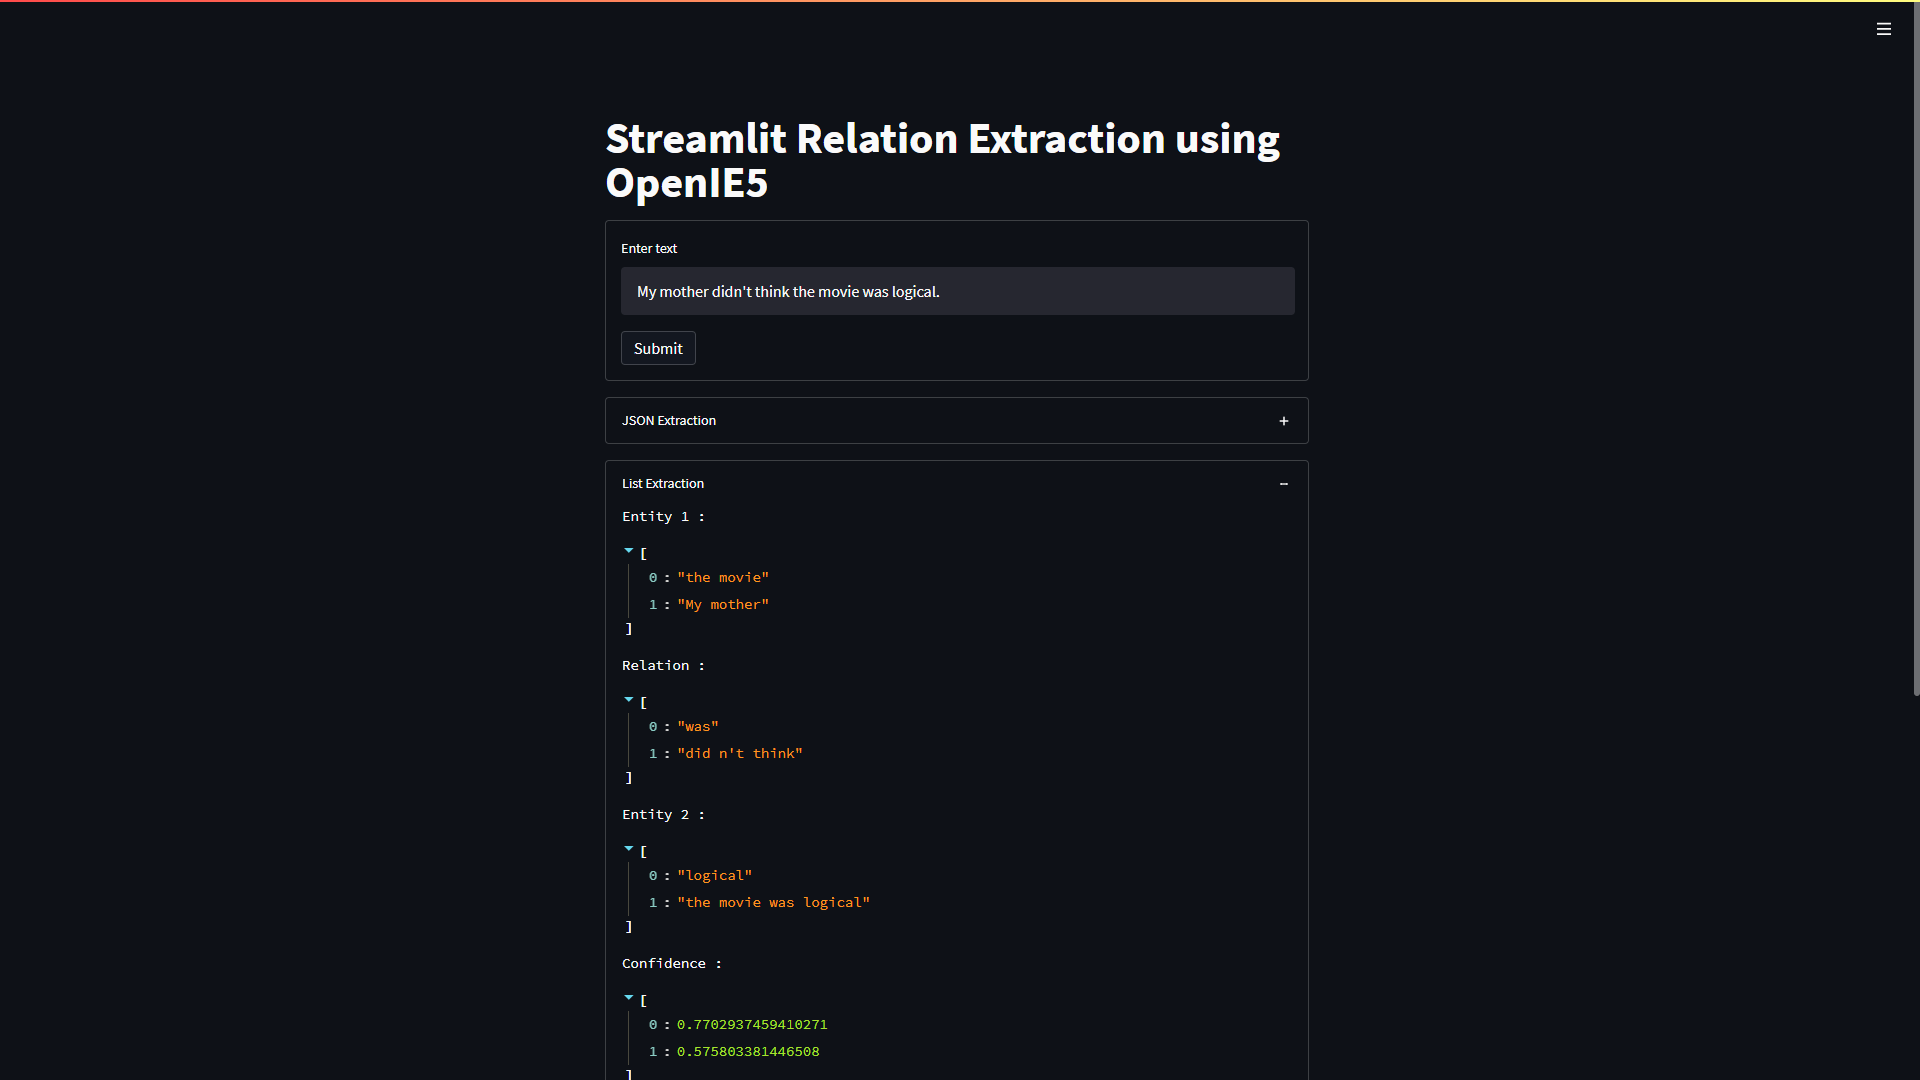The height and width of the screenshot is (1080, 1920).
Task: Click the page title heading
Action: coord(942,161)
